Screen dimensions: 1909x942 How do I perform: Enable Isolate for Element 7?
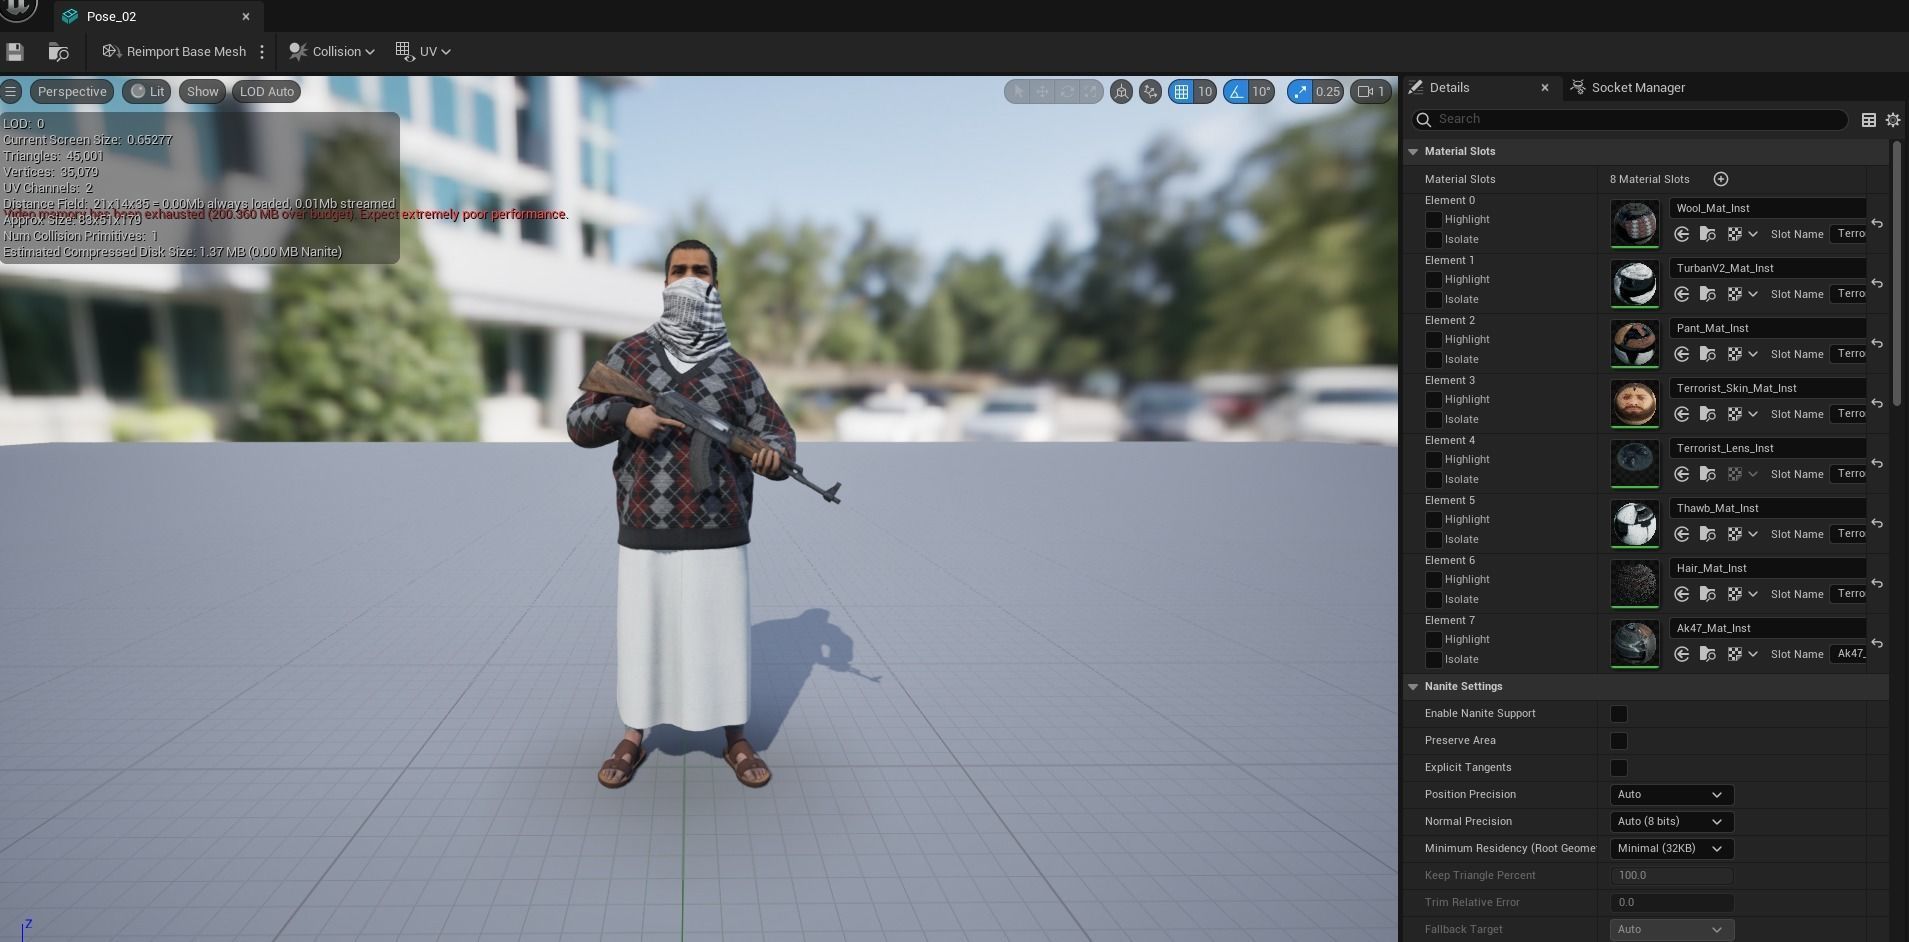(1433, 659)
